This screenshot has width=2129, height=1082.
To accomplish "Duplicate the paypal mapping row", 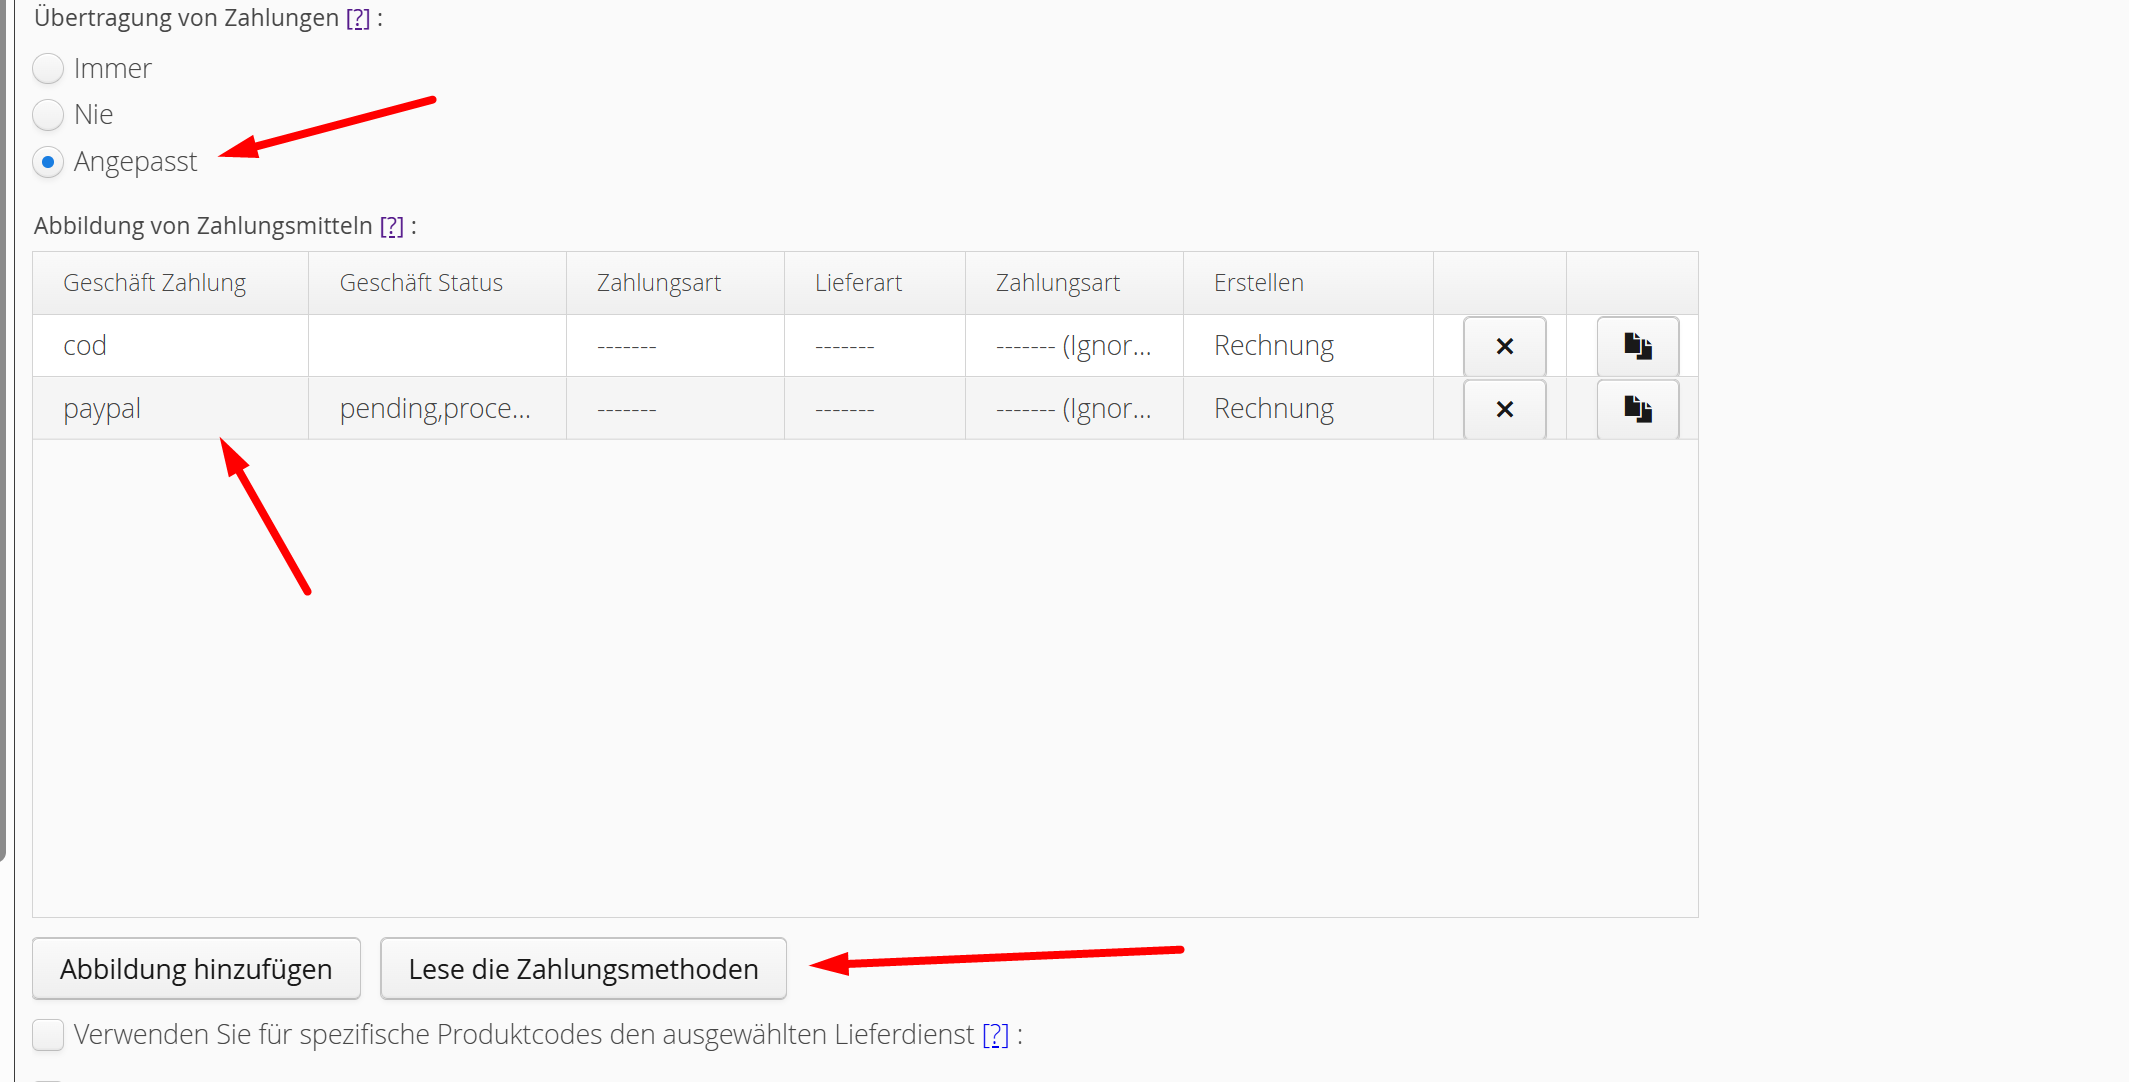I will click(1637, 409).
